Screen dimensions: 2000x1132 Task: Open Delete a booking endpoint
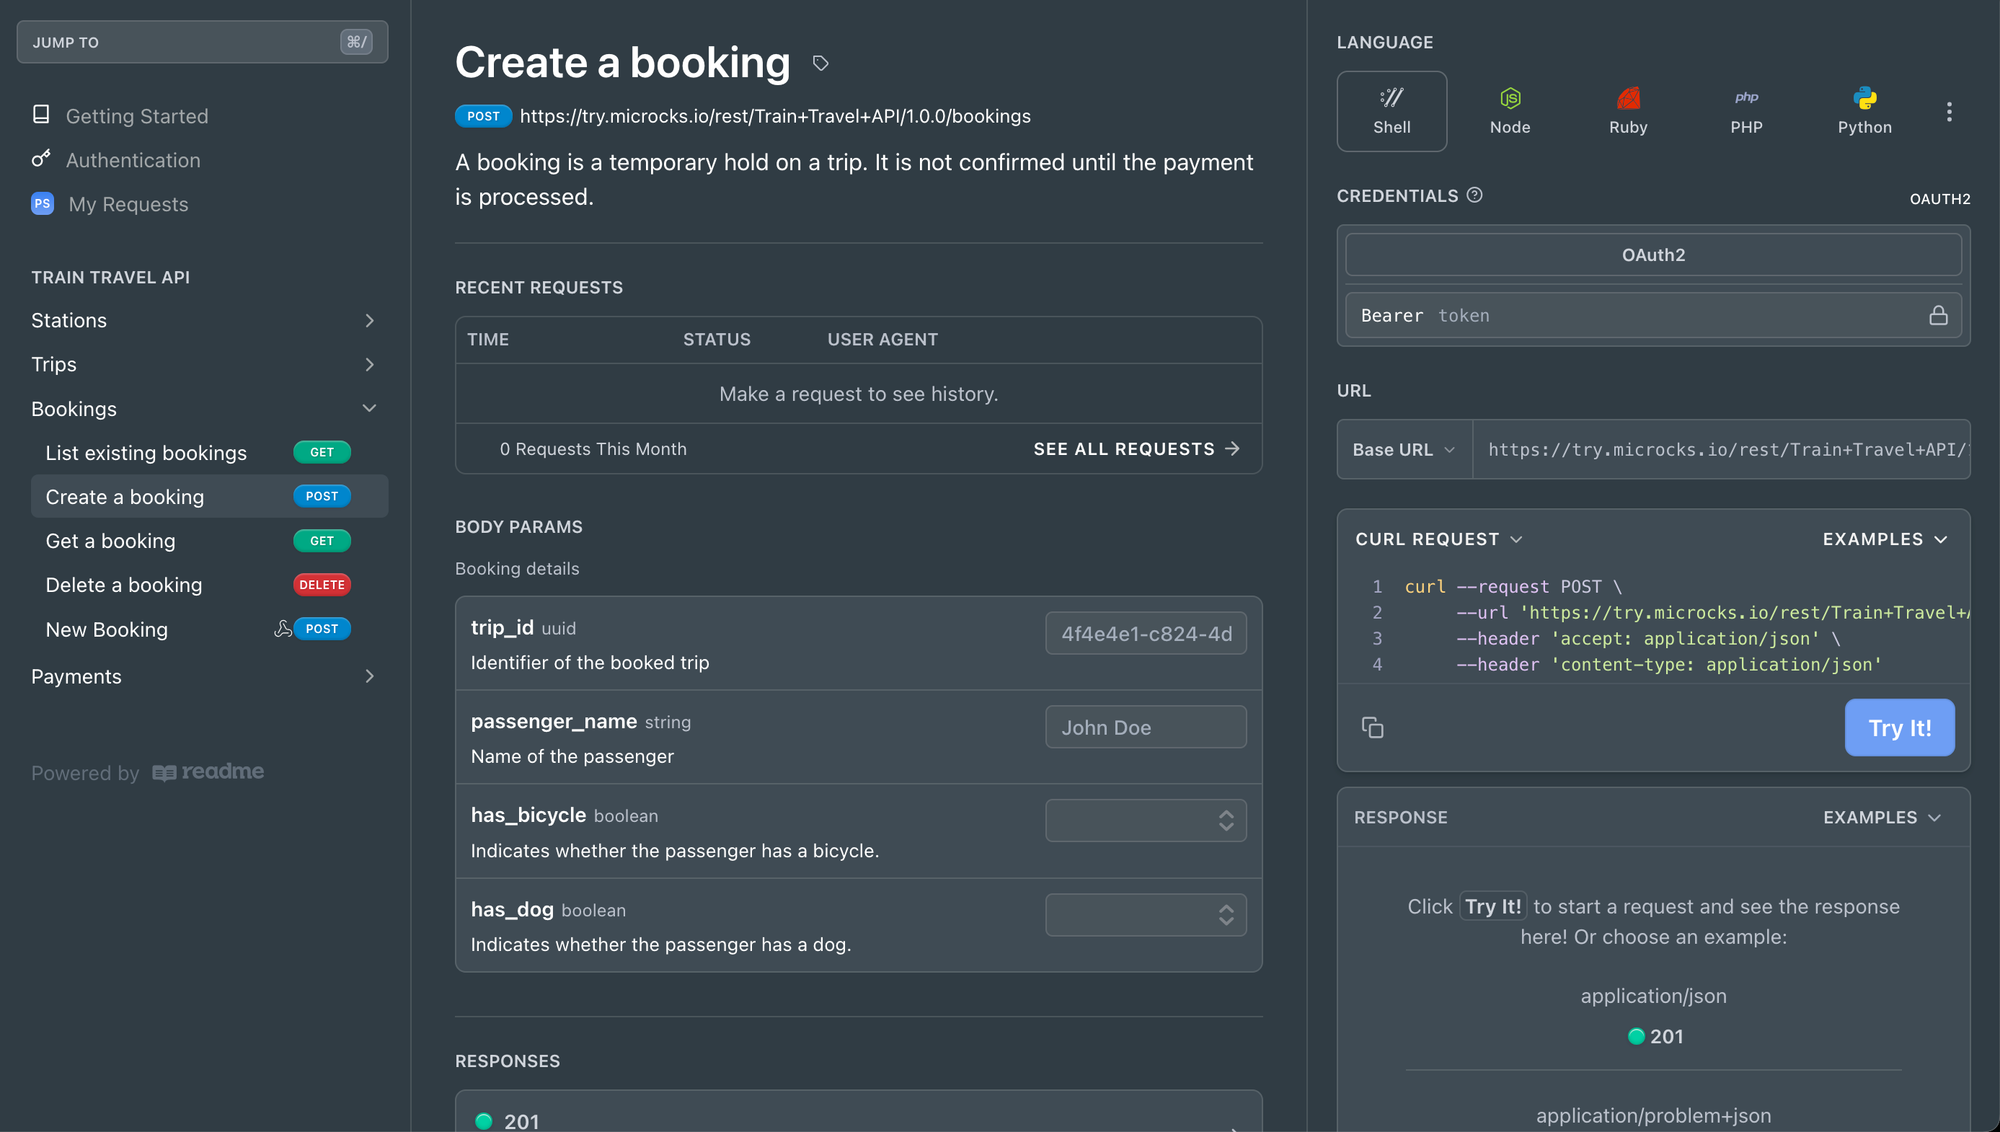point(124,585)
